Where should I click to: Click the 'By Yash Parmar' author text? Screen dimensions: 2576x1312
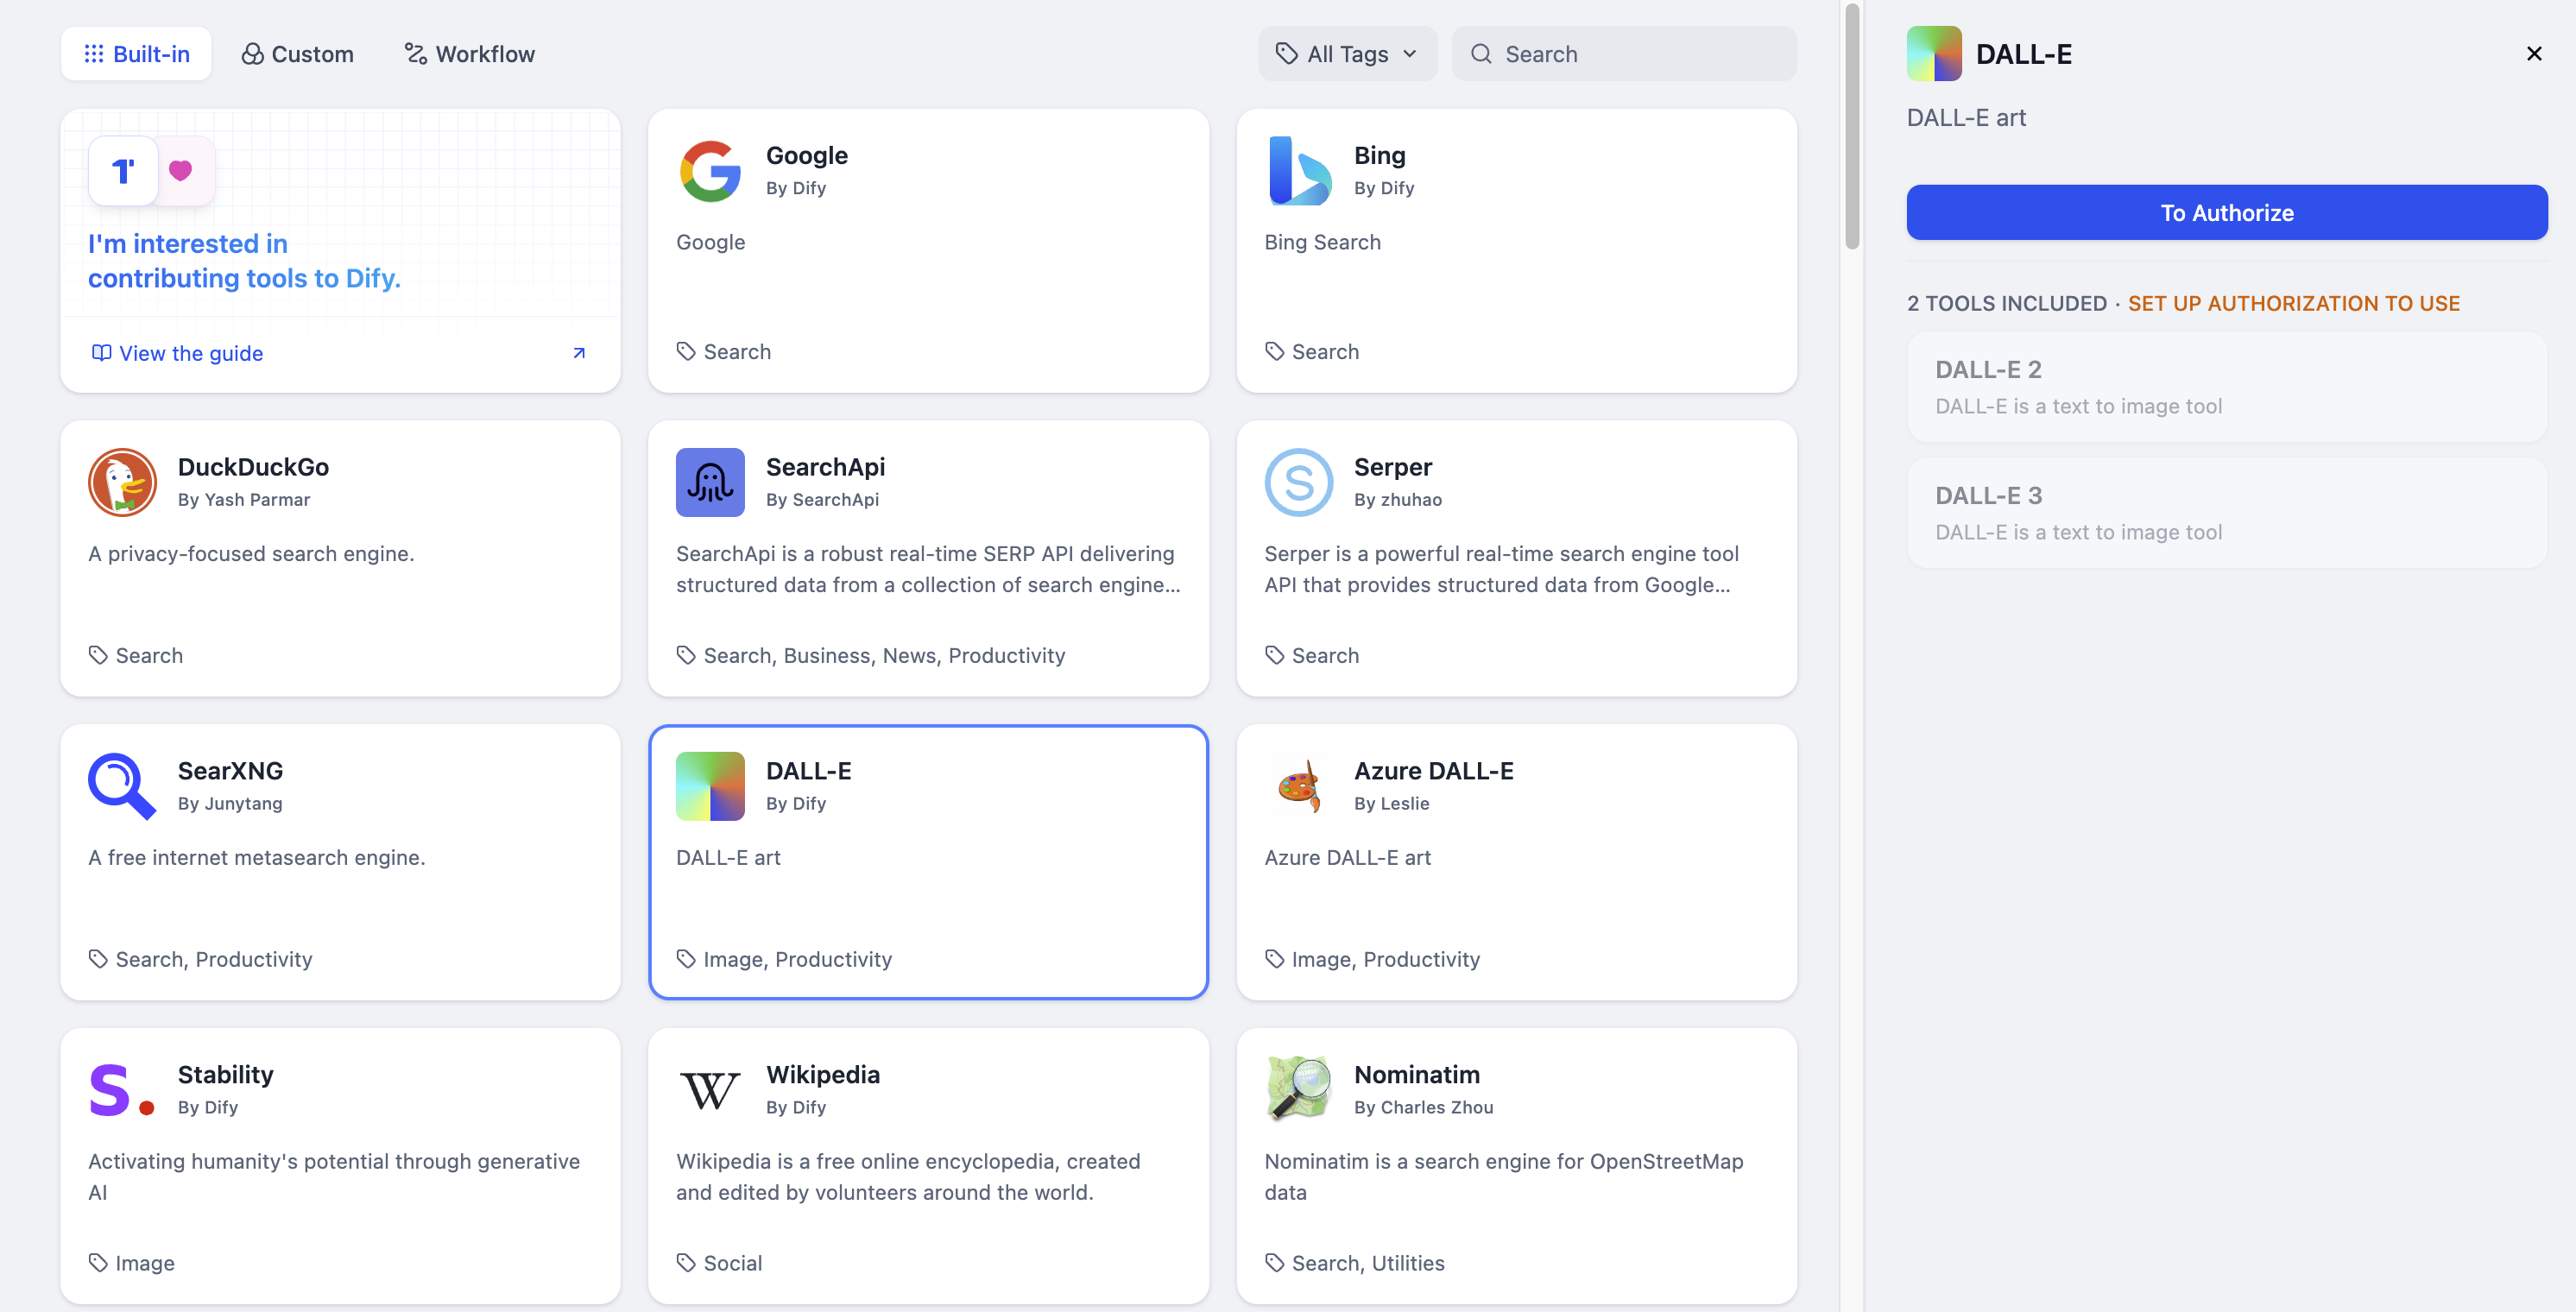[244, 499]
